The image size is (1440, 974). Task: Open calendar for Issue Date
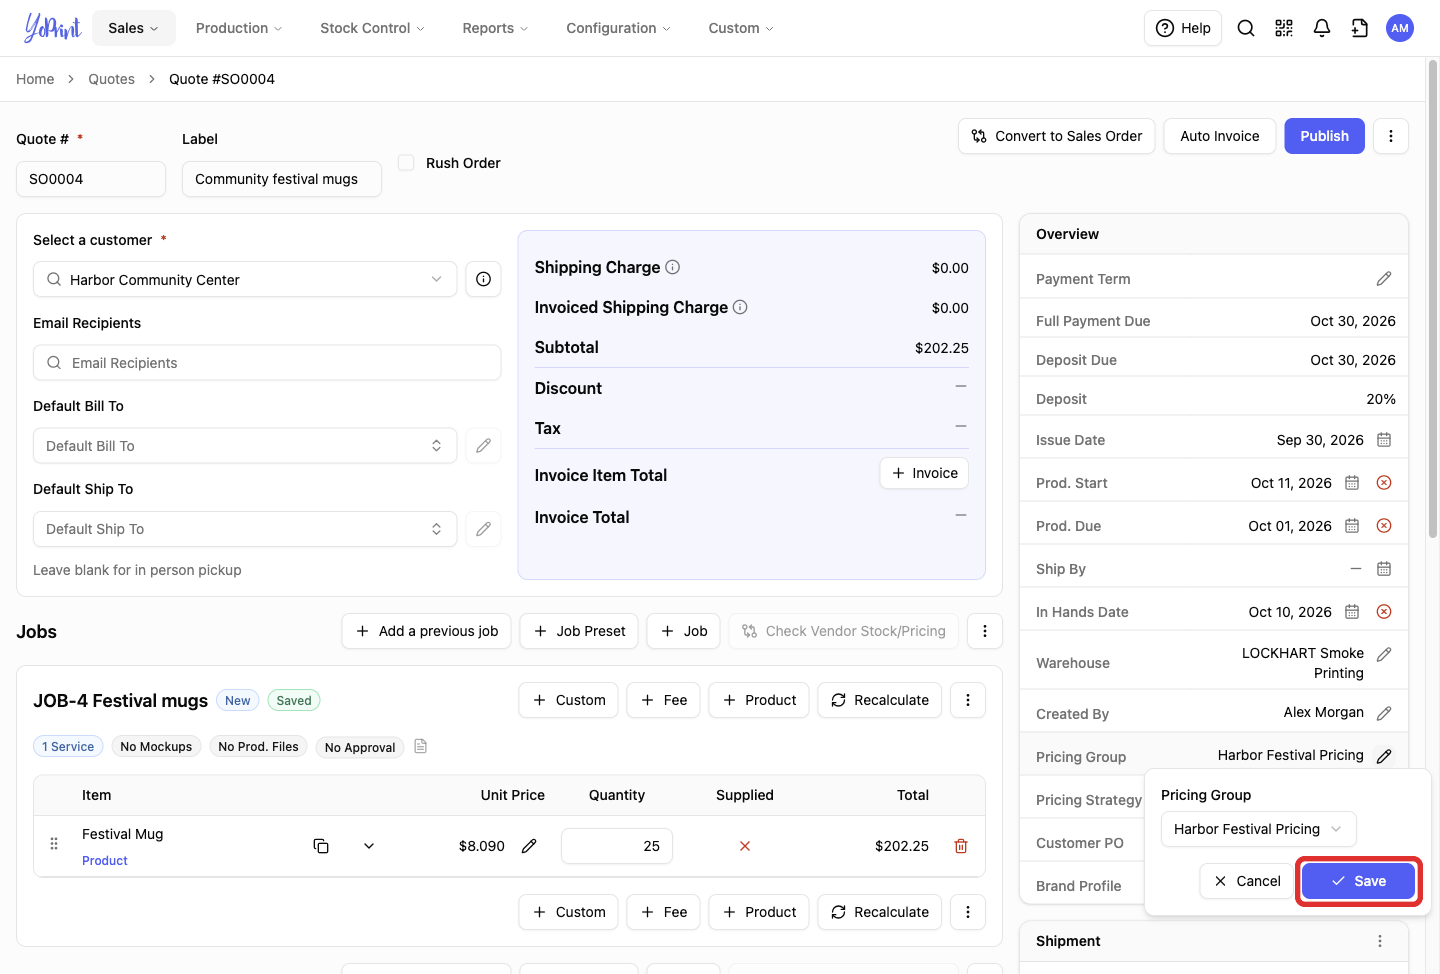pyautogui.click(x=1384, y=440)
